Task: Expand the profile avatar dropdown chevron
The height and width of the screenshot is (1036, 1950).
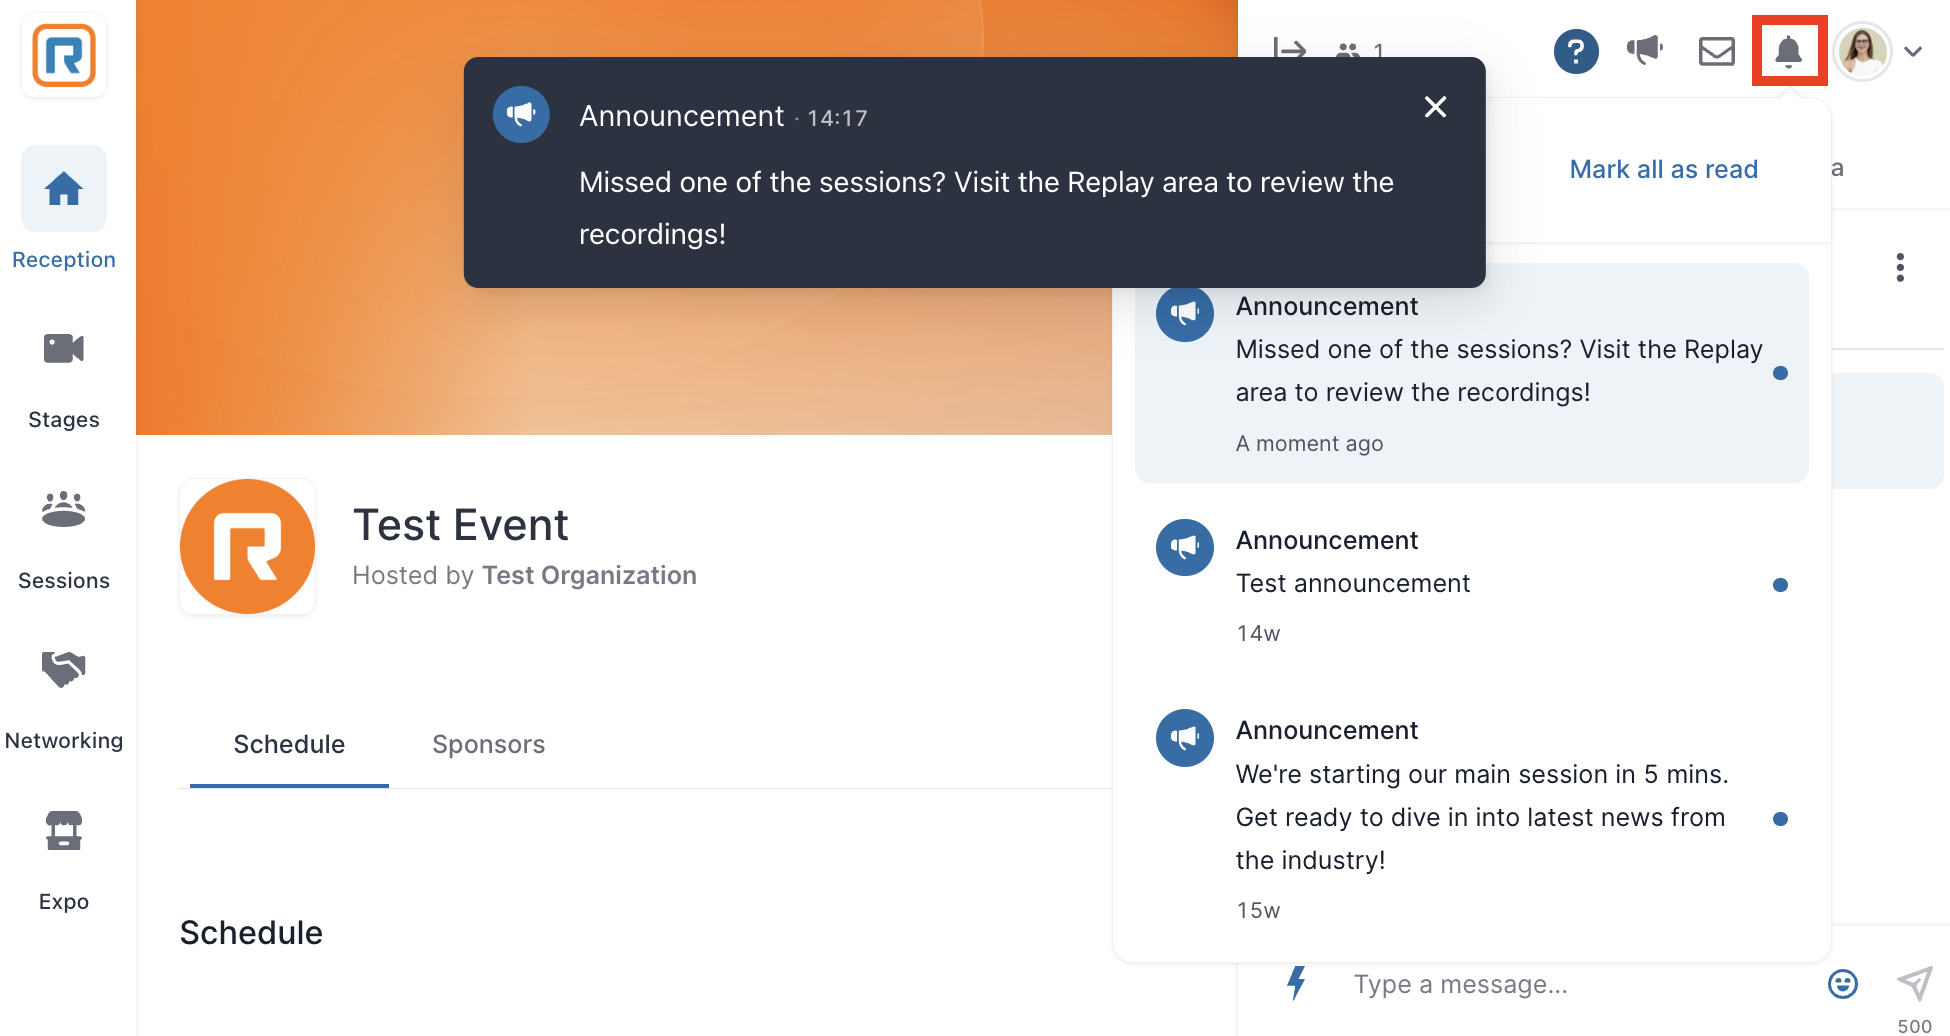Action: pos(1912,52)
